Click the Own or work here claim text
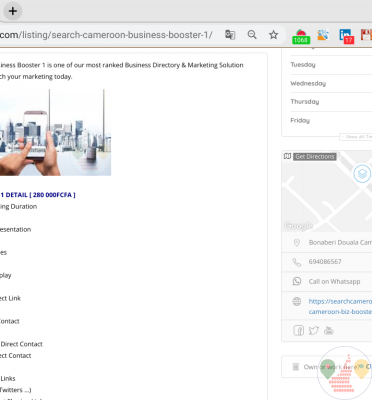 [332, 367]
